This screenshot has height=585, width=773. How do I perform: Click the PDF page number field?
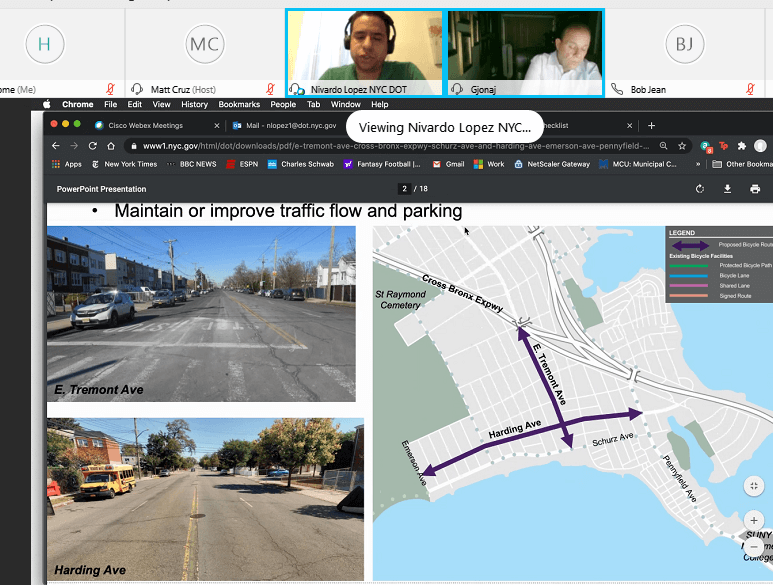point(404,189)
